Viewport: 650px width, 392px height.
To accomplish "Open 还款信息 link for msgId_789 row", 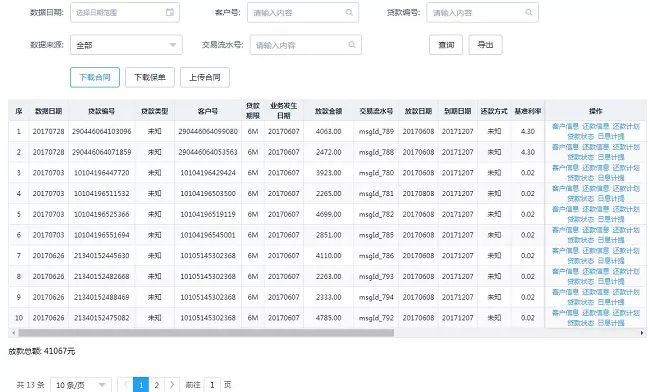I will (x=596, y=126).
